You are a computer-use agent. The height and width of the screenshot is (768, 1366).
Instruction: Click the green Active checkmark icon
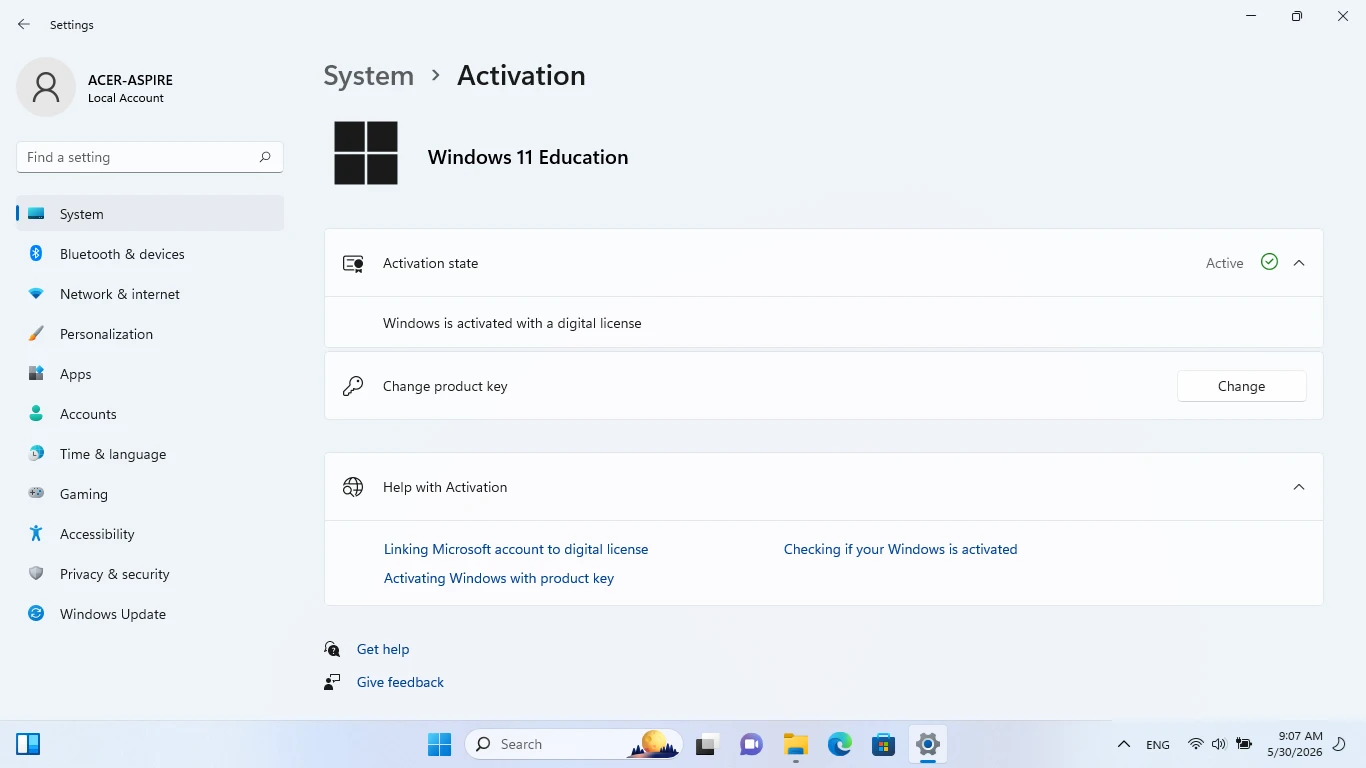point(1269,262)
